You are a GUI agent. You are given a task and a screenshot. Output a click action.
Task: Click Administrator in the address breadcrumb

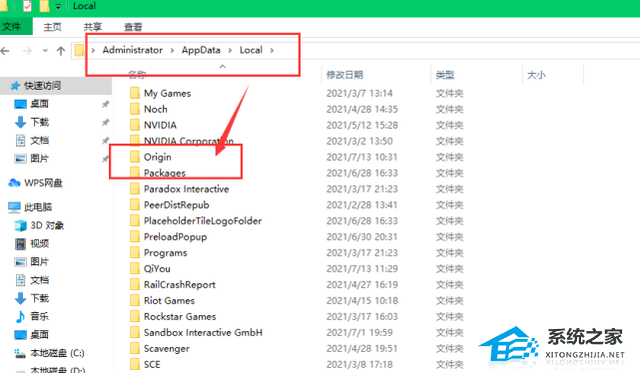click(x=133, y=50)
